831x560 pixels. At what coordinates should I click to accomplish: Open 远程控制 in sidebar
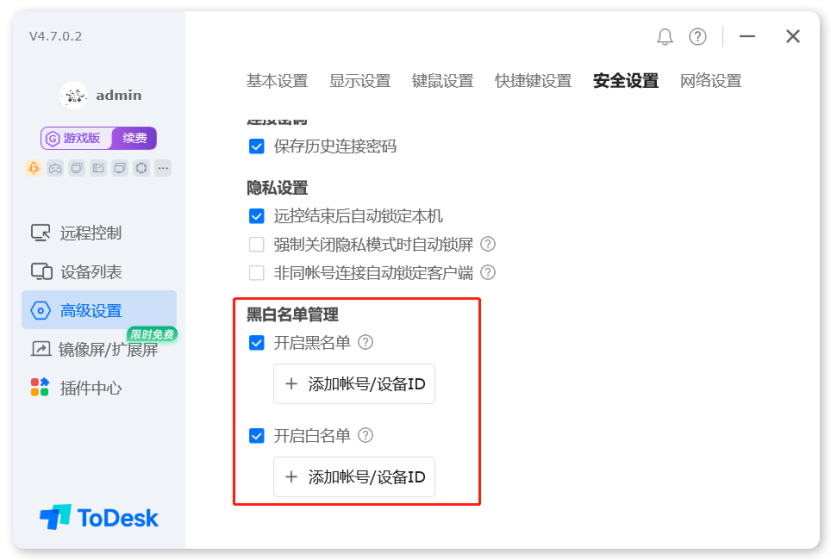click(x=99, y=233)
